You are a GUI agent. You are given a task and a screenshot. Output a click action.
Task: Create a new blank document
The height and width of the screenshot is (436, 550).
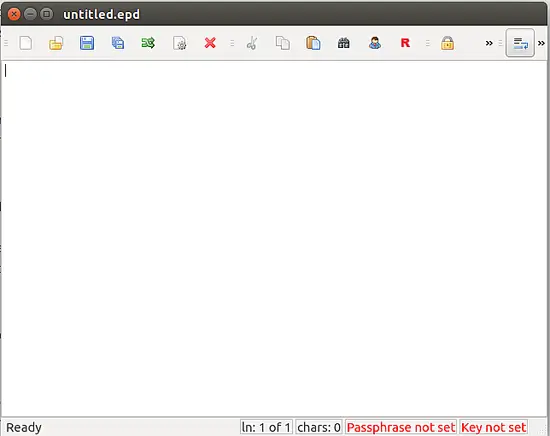(x=26, y=43)
